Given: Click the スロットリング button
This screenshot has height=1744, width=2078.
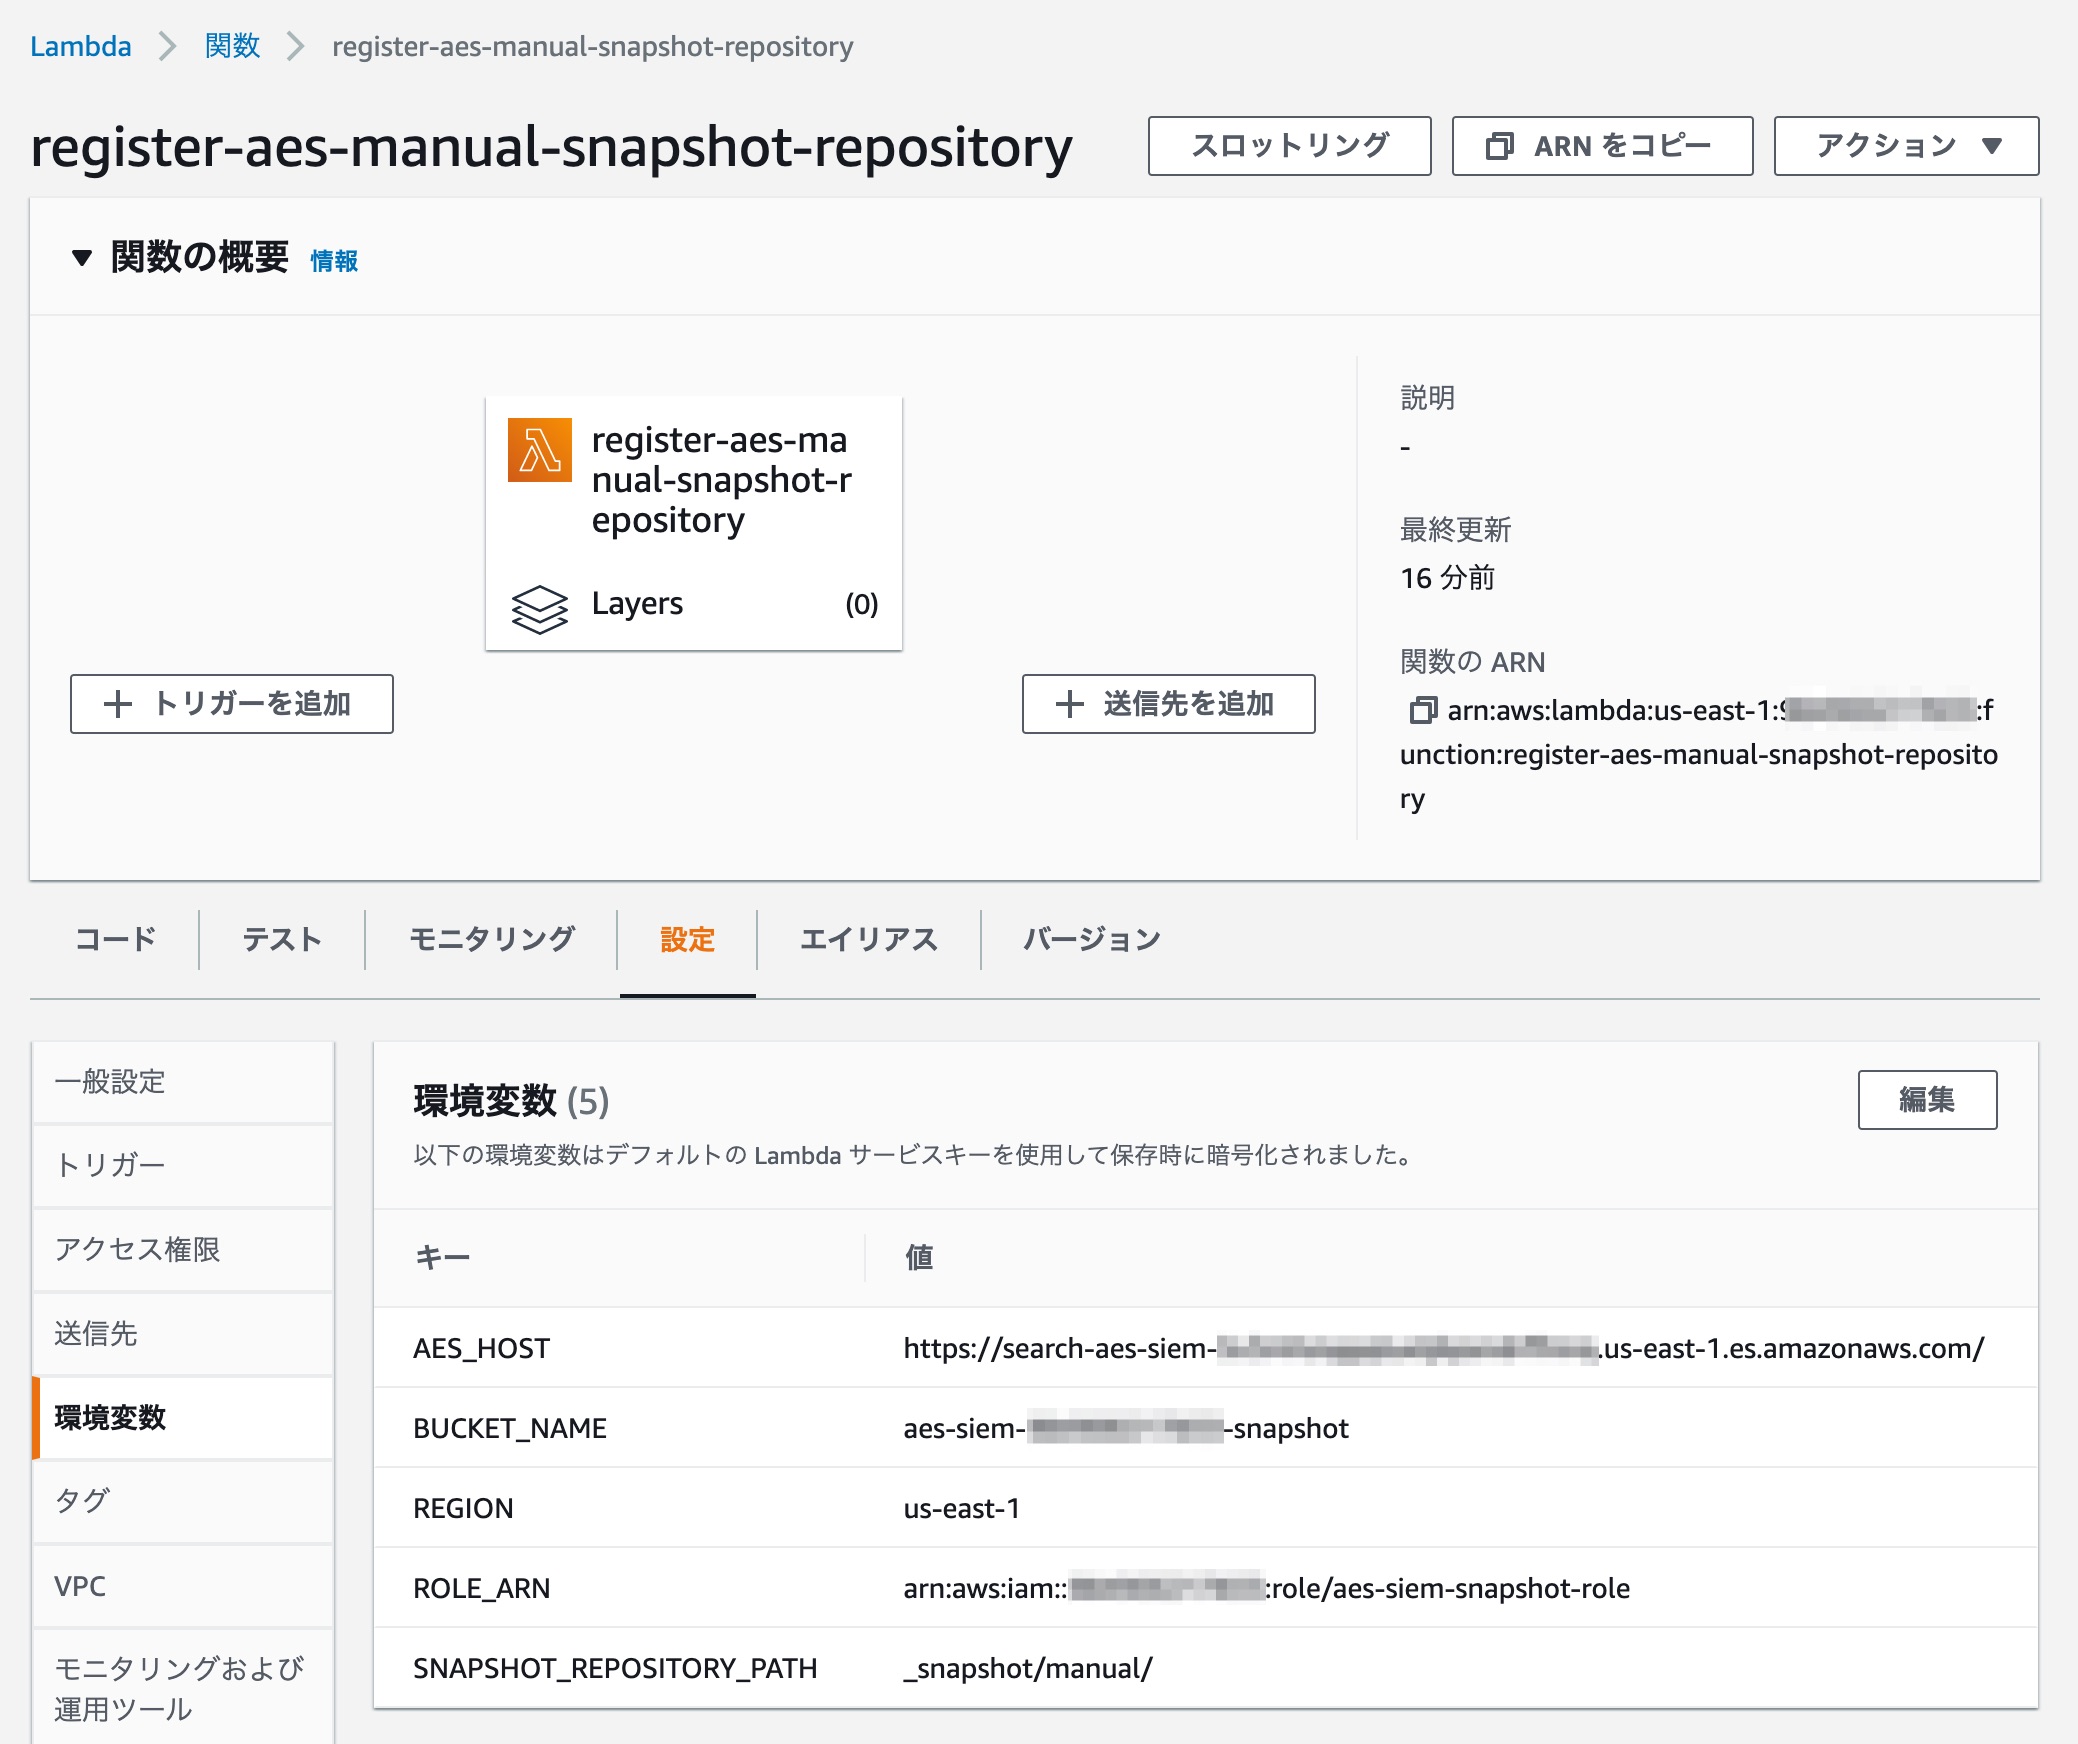Looking at the screenshot, I should tap(1289, 146).
